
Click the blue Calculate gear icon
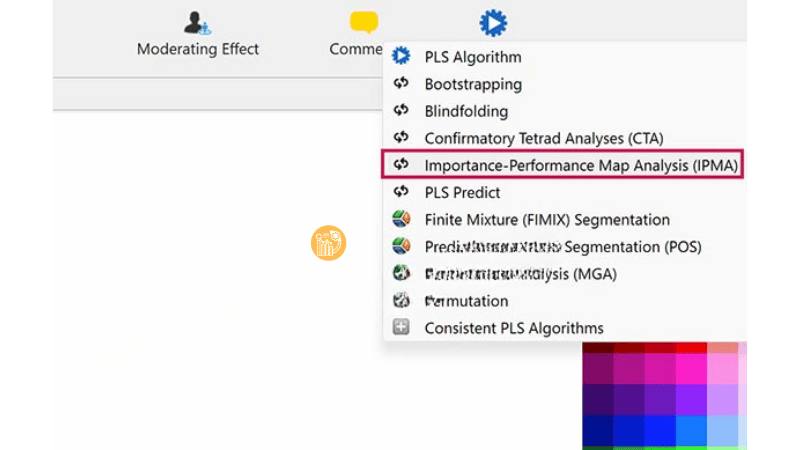tap(492, 22)
